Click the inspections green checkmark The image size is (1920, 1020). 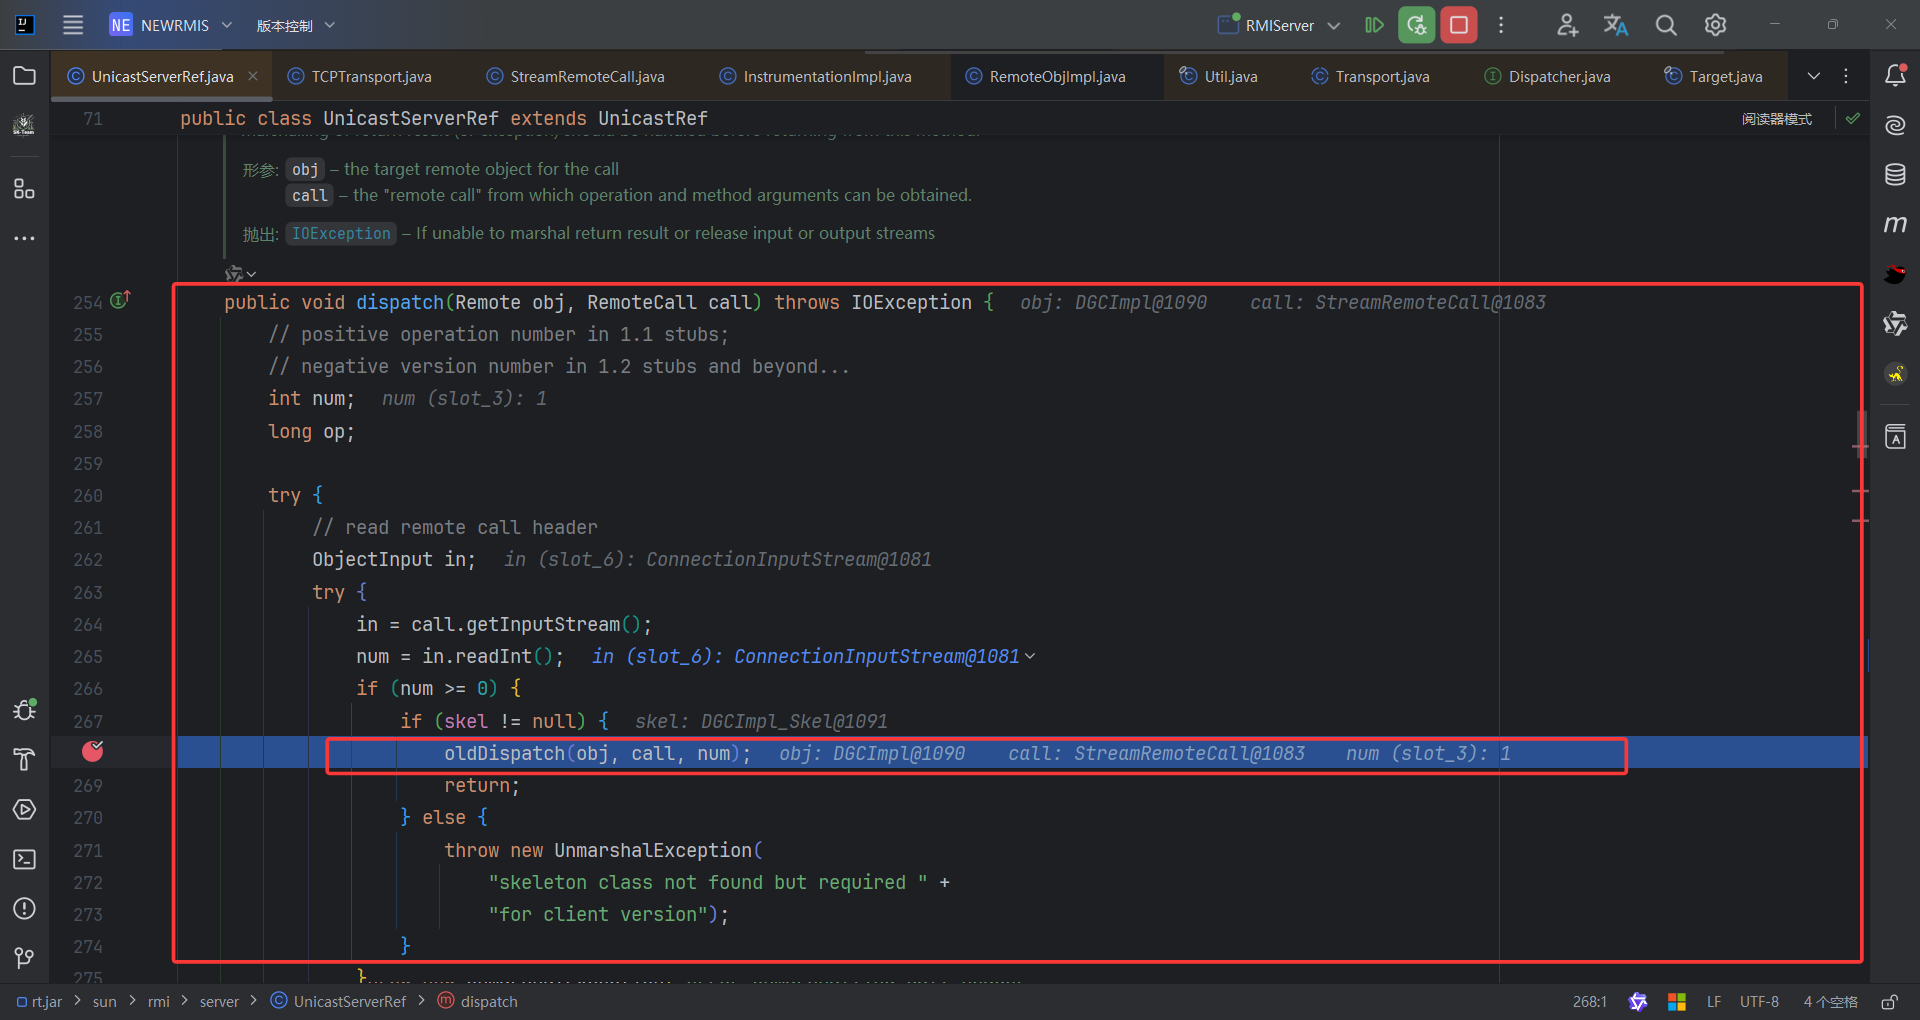(x=1853, y=118)
